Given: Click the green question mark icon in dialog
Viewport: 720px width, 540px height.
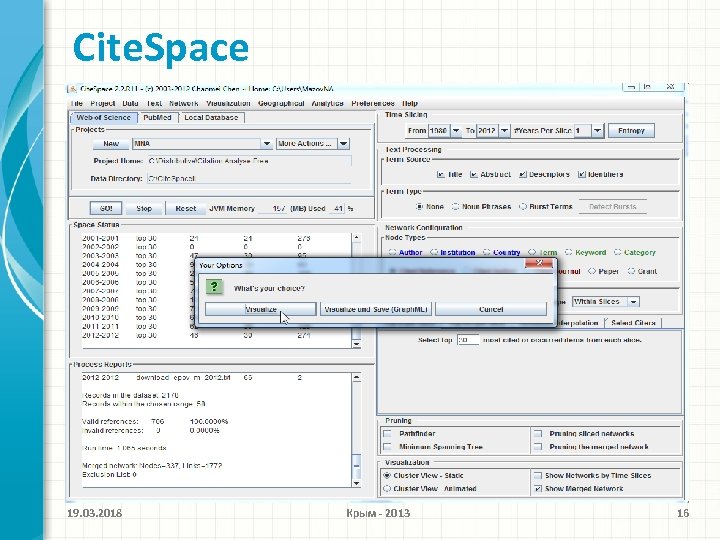Looking at the screenshot, I should pos(214,287).
